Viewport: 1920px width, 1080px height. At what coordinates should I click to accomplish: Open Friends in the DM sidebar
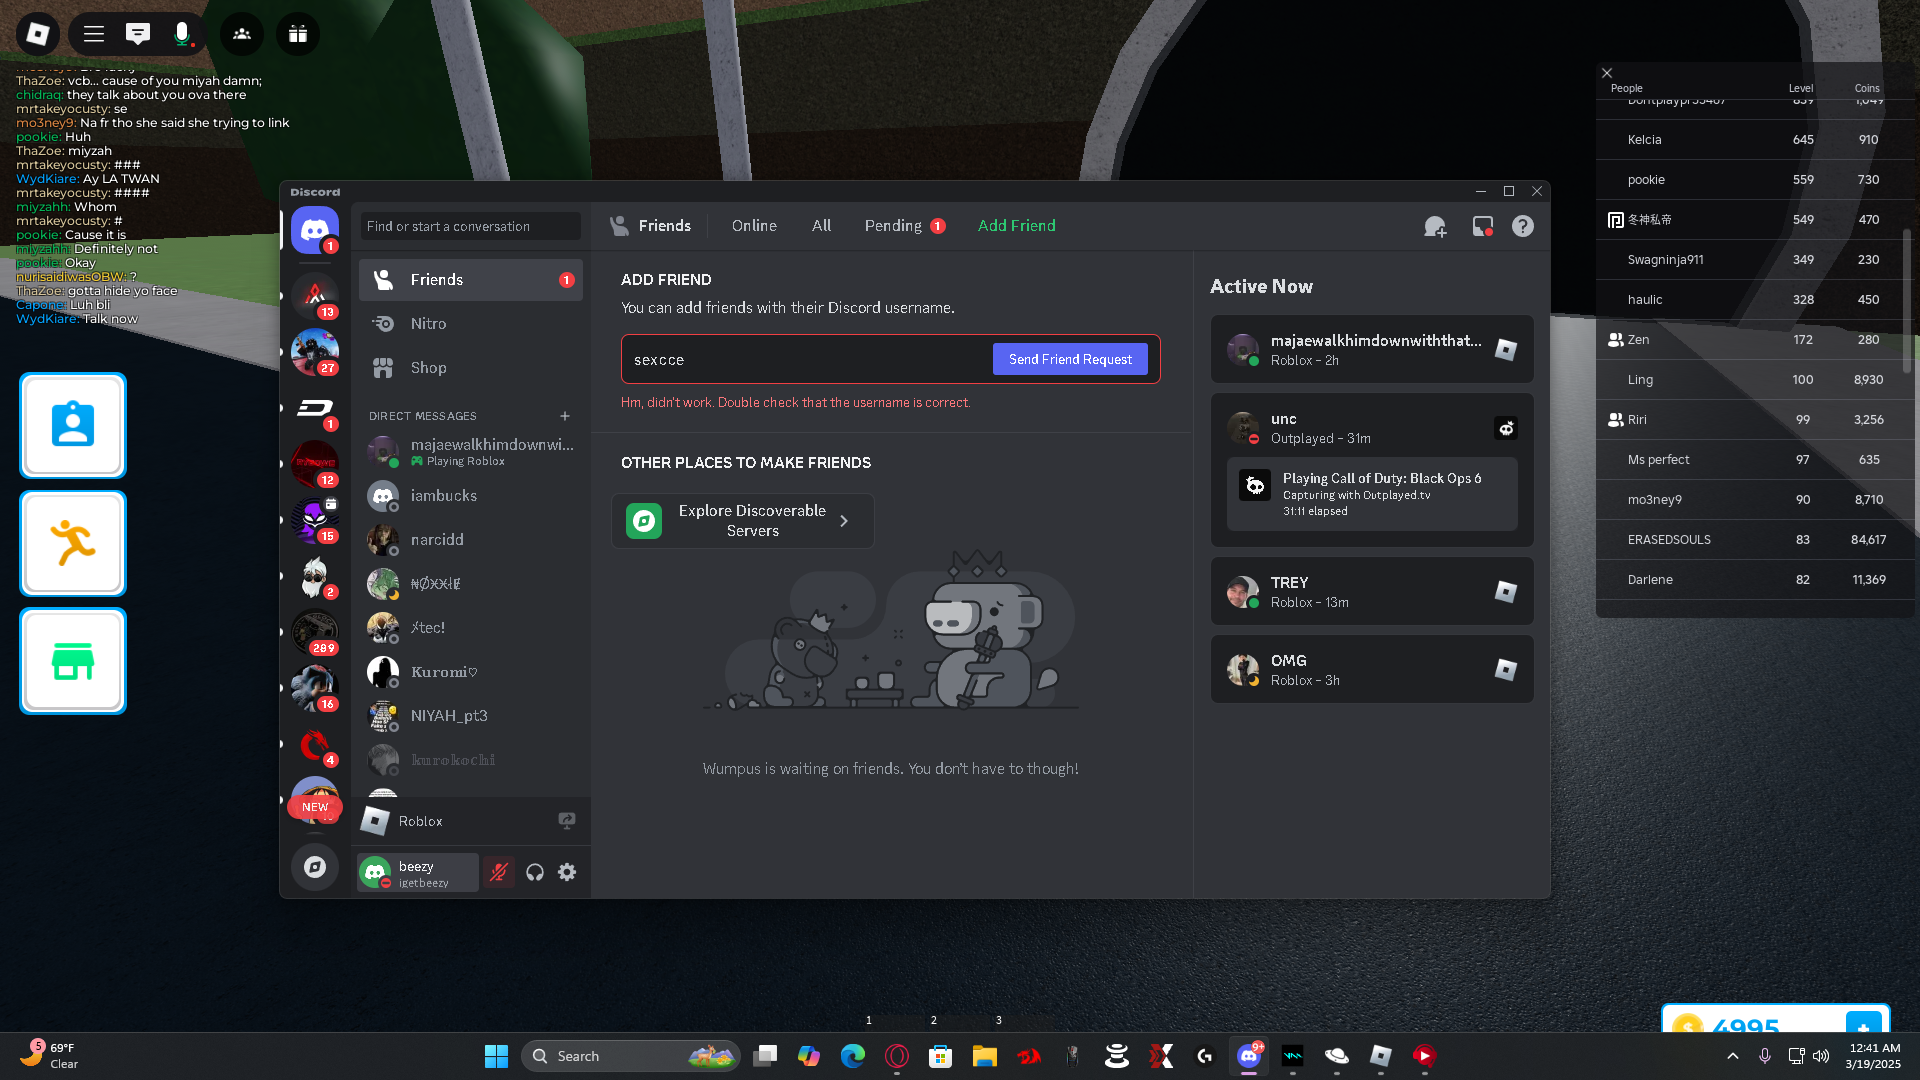471,280
